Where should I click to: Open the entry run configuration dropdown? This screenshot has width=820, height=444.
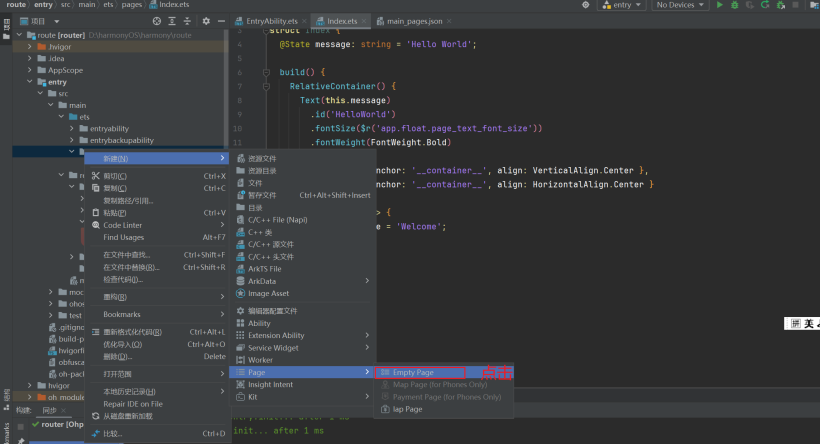[x=622, y=5]
